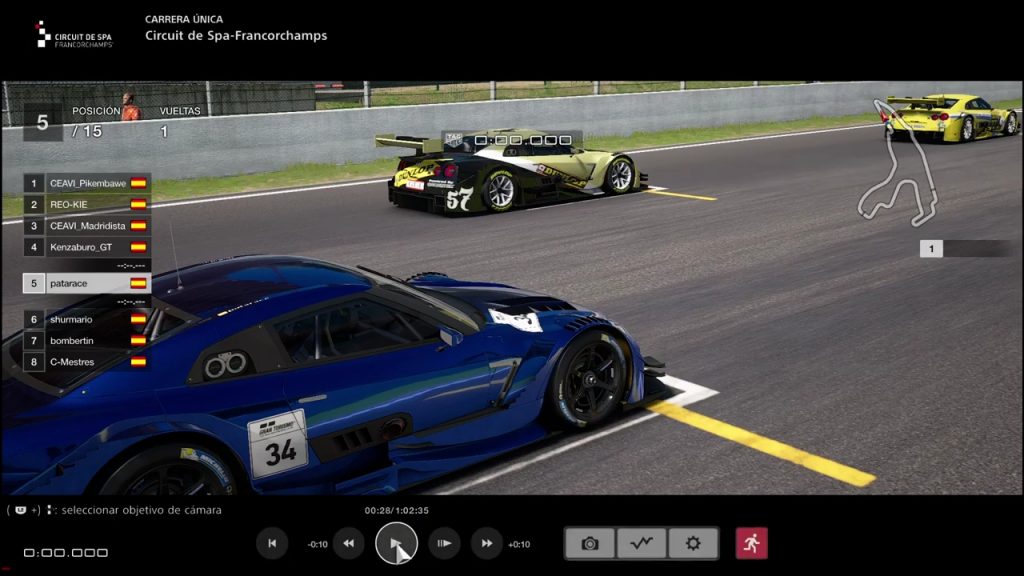Open the telemetry graph icon

pos(641,543)
